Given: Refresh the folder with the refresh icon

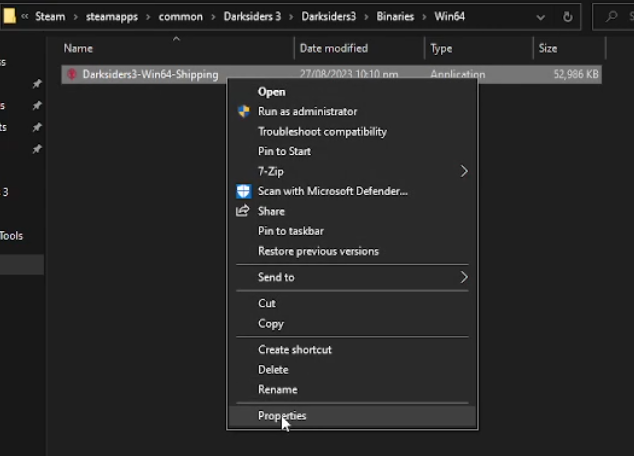Looking at the screenshot, I should (x=568, y=17).
